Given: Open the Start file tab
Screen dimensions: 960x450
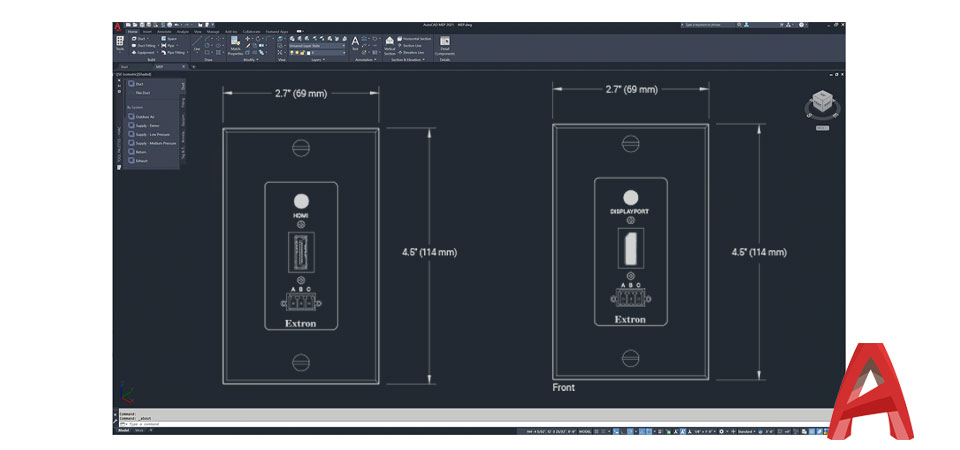Looking at the screenshot, I should (124, 67).
